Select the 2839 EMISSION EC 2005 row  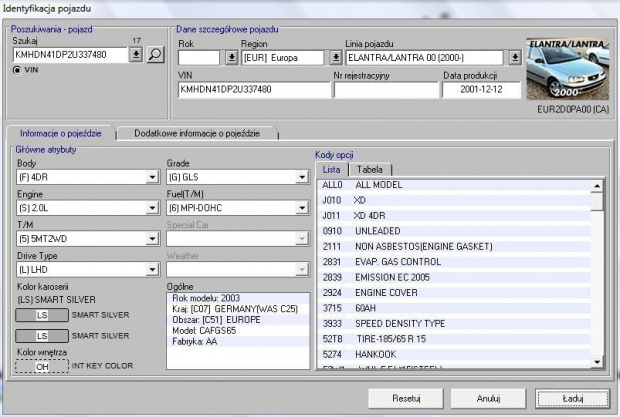pos(454,277)
